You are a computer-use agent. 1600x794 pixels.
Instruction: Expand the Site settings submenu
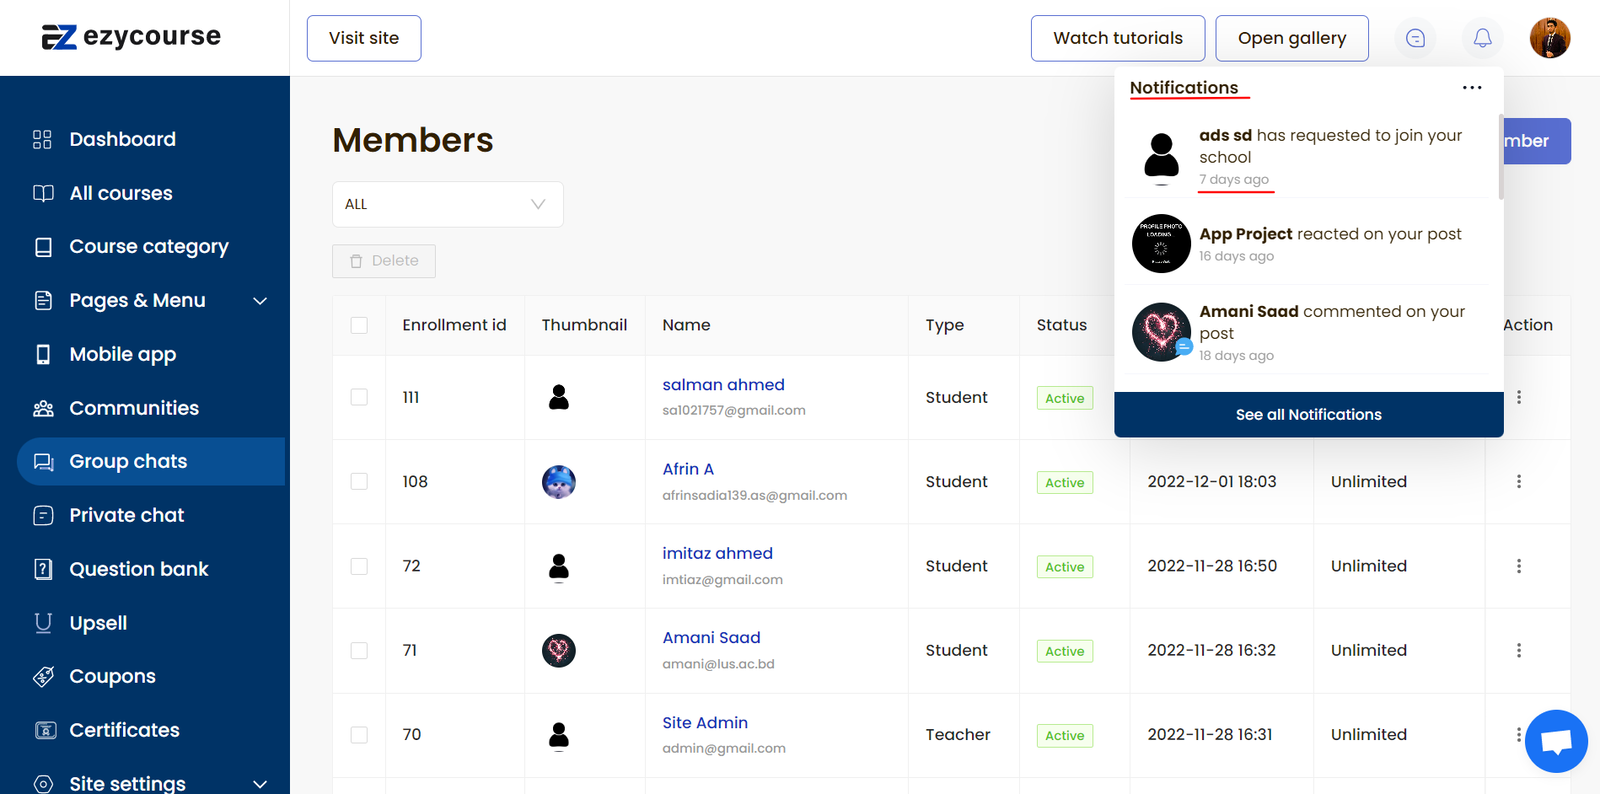(x=260, y=784)
